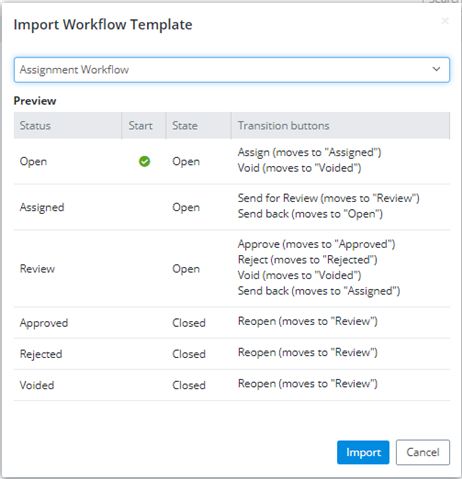Select the Rejected status row
The width and height of the screenshot is (462, 479).
pyautogui.click(x=232, y=354)
